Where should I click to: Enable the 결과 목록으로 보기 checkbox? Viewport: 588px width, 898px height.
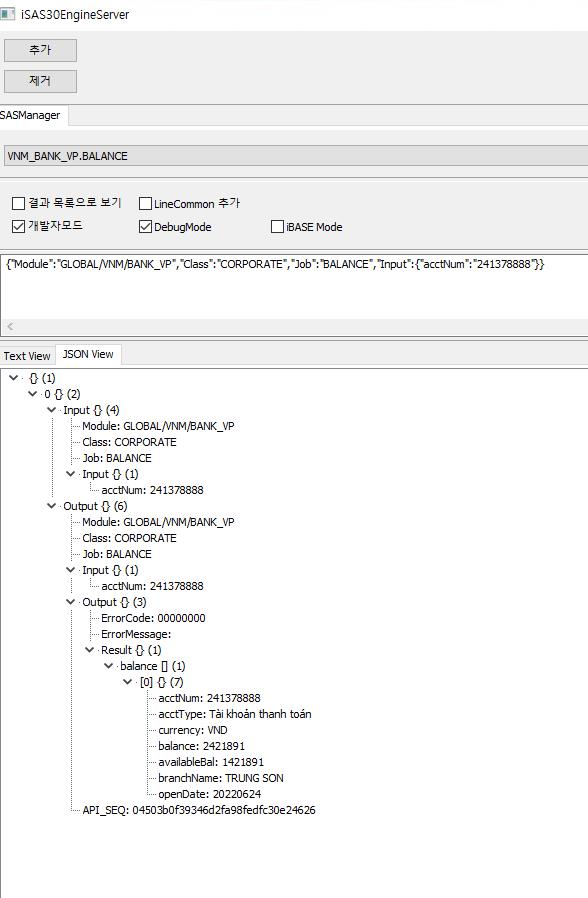(18, 203)
